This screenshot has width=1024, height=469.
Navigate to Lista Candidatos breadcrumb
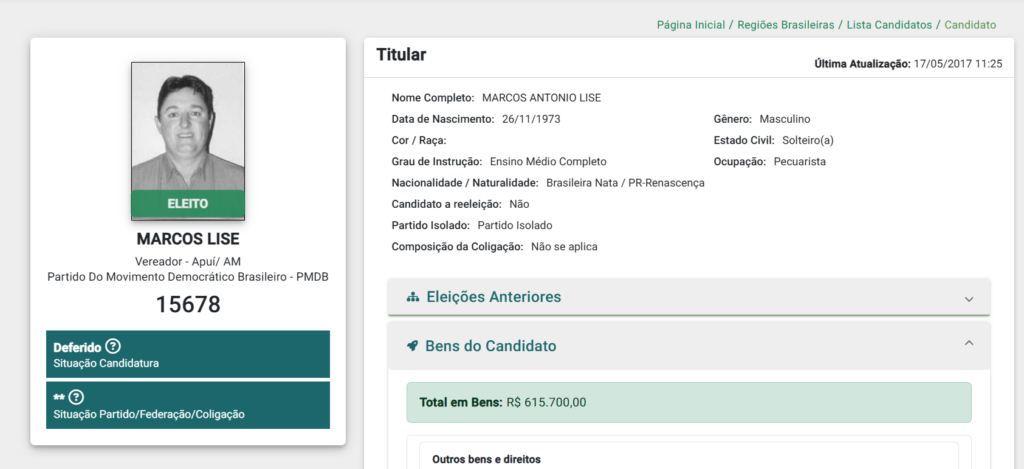tap(889, 25)
